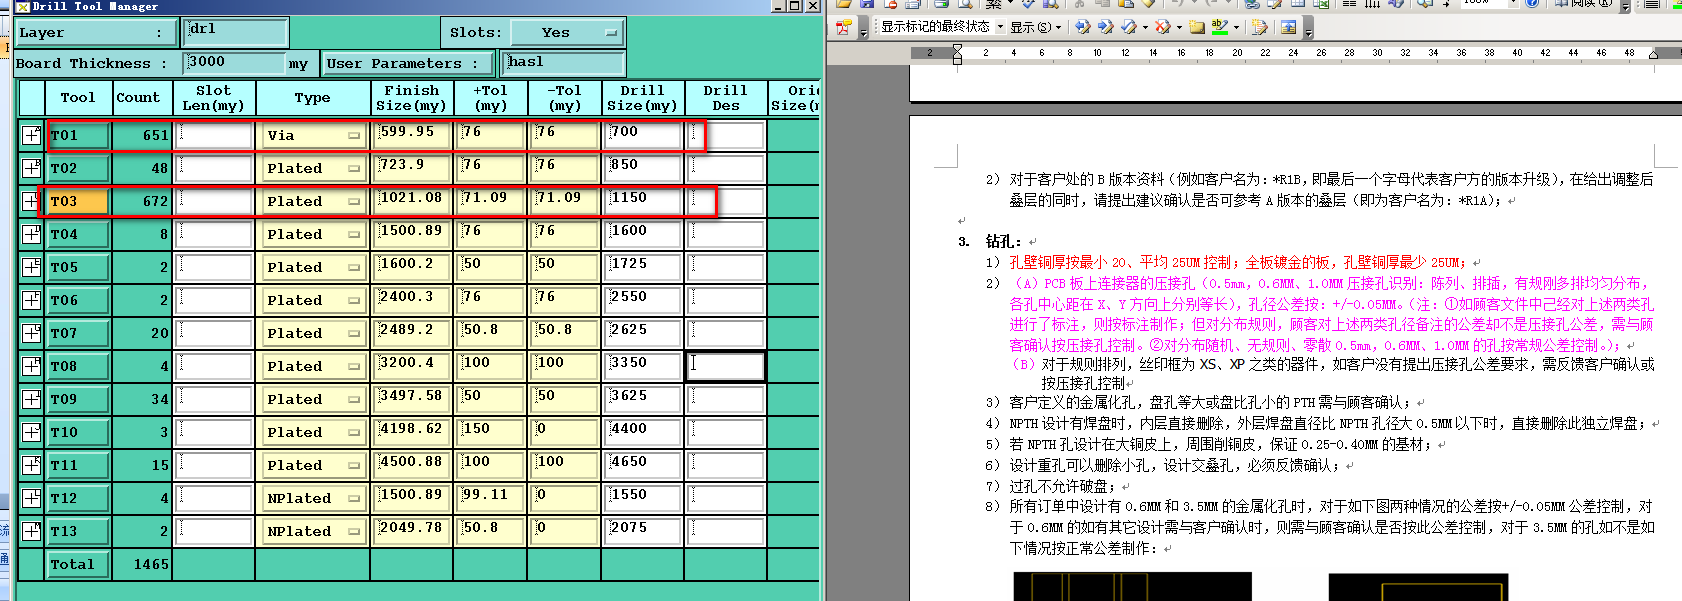
Task: Expand the T03 tool row plus icon
Action: 31,201
